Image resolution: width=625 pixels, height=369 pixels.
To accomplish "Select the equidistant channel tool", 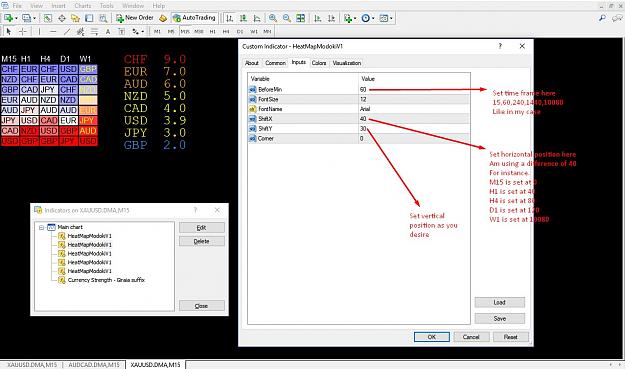I will point(81,31).
